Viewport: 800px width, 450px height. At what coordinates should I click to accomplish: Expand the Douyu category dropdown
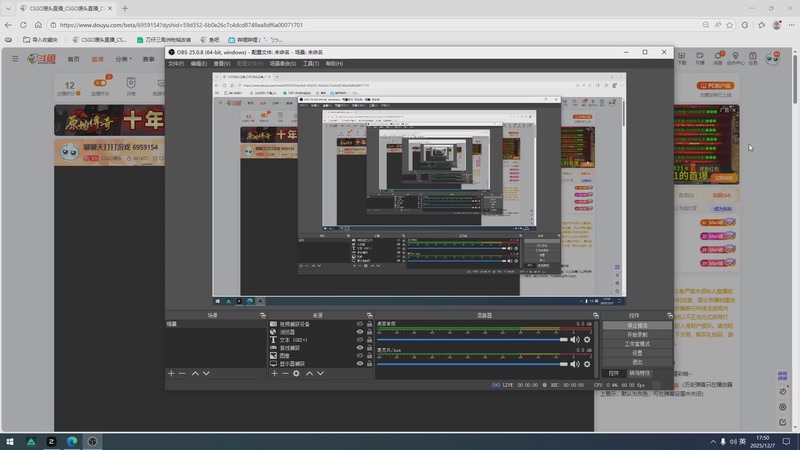pos(123,59)
